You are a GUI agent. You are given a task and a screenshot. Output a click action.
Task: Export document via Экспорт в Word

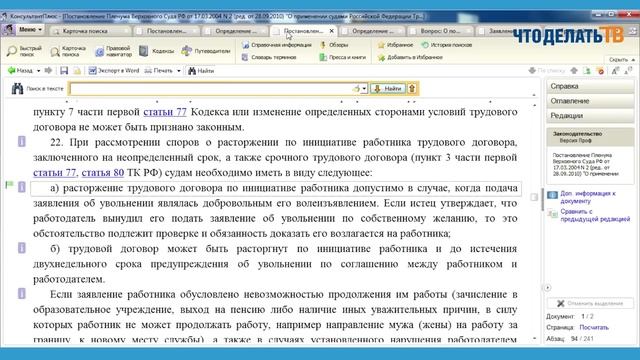point(114,71)
